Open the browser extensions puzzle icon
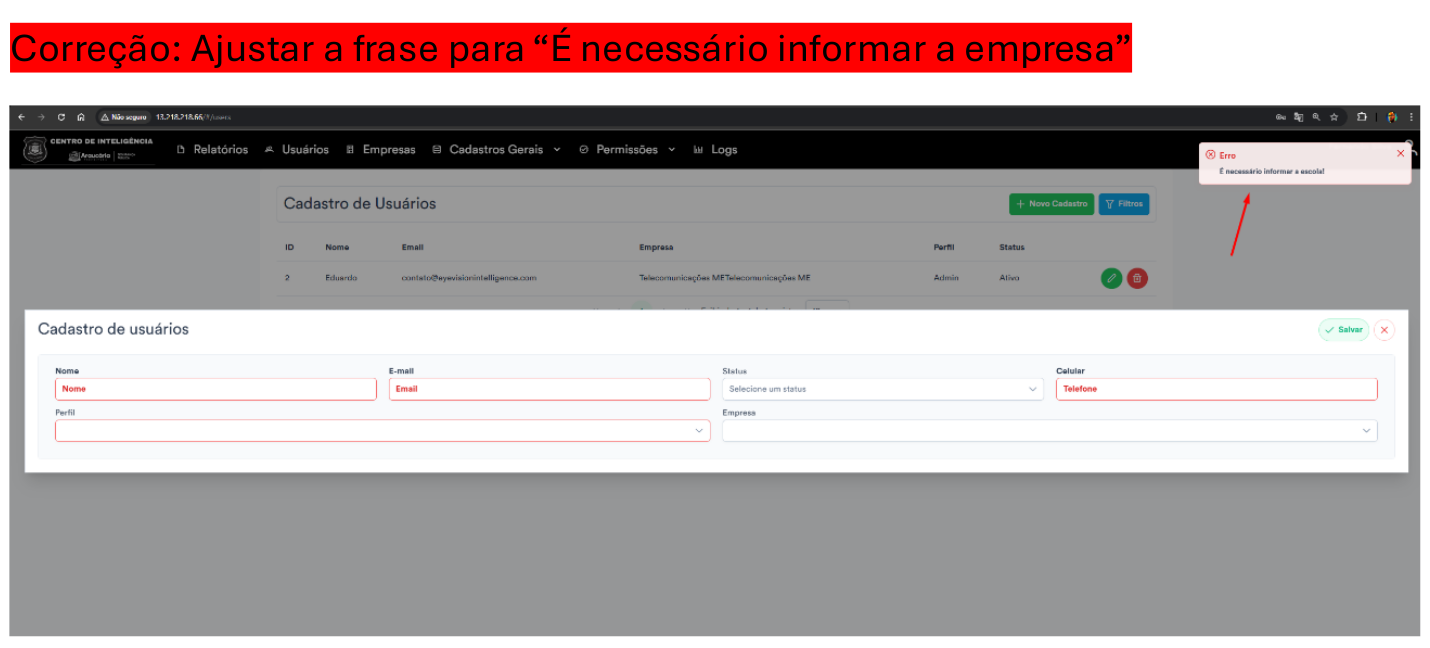Image resolution: width=1430 pixels, height=648 pixels. coord(1361,117)
